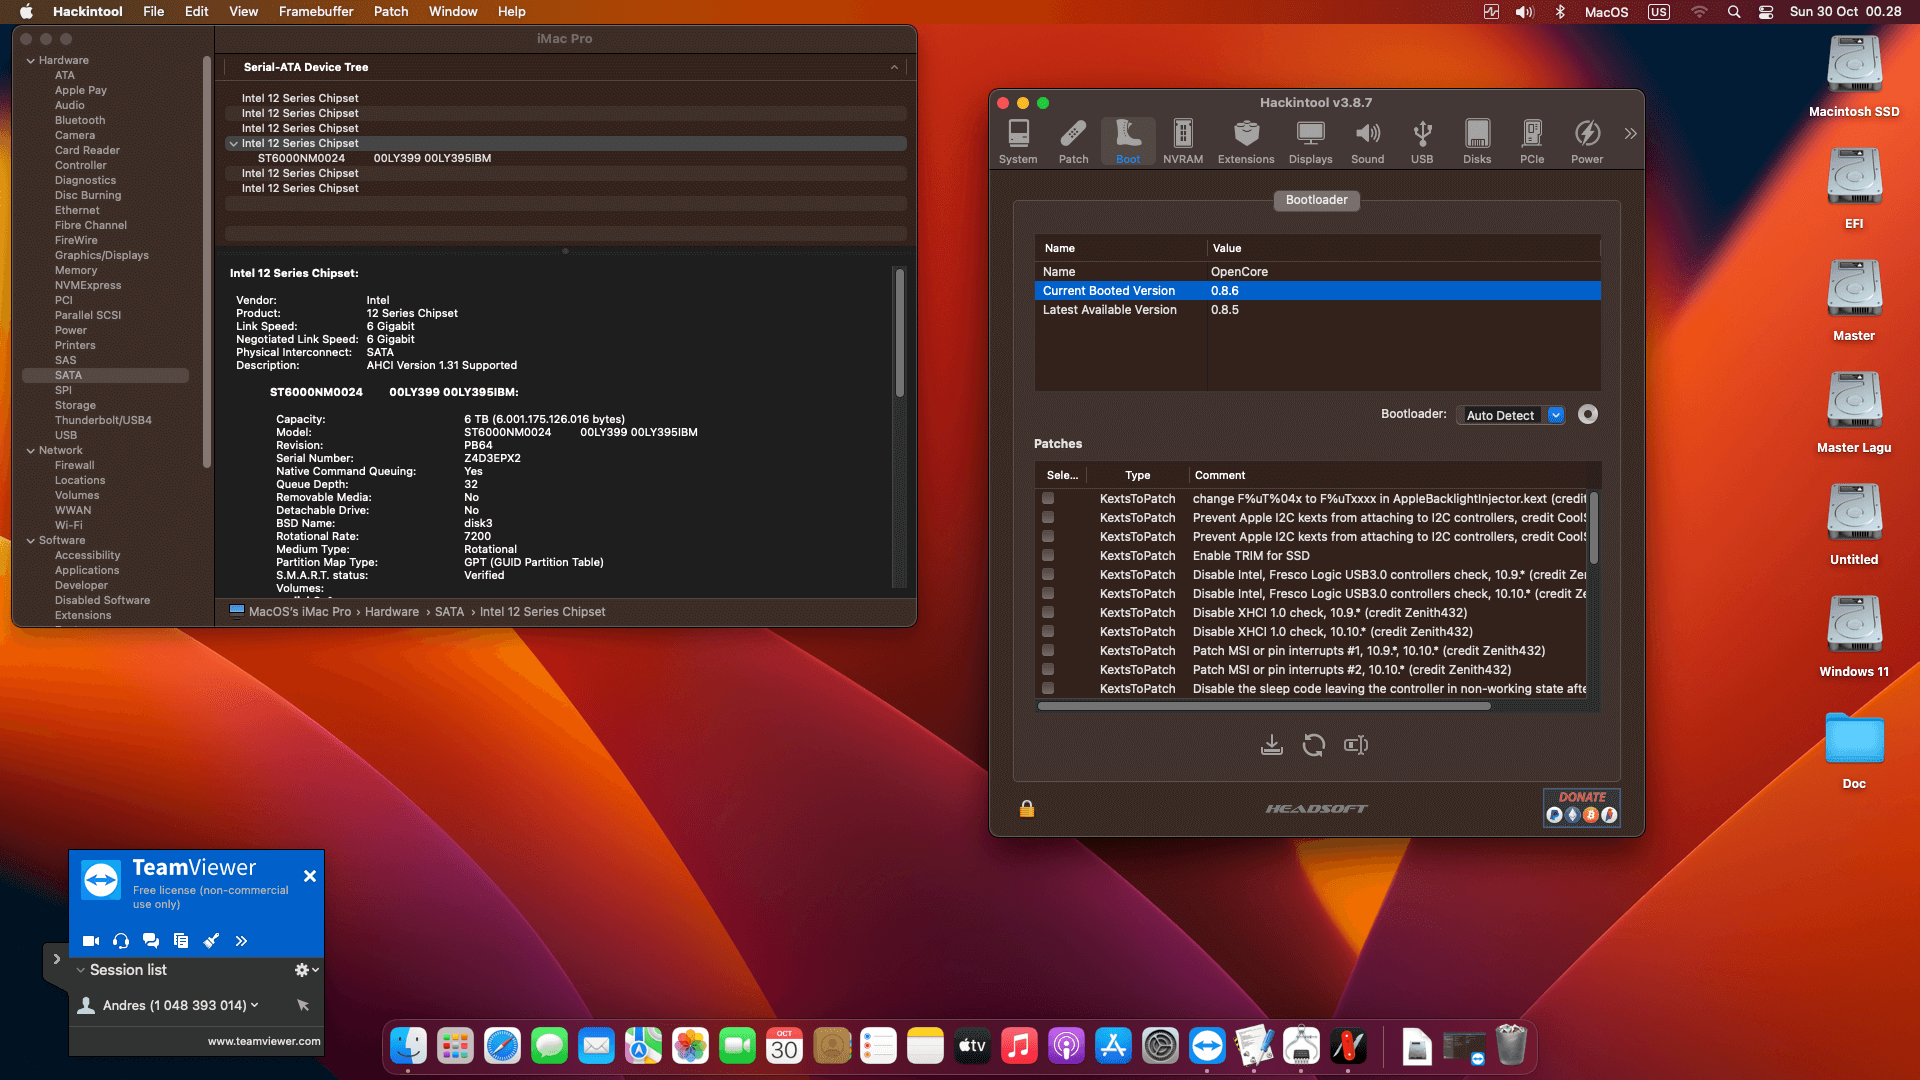Click the download bootloader icon
1920x1080 pixels.
pos(1272,745)
